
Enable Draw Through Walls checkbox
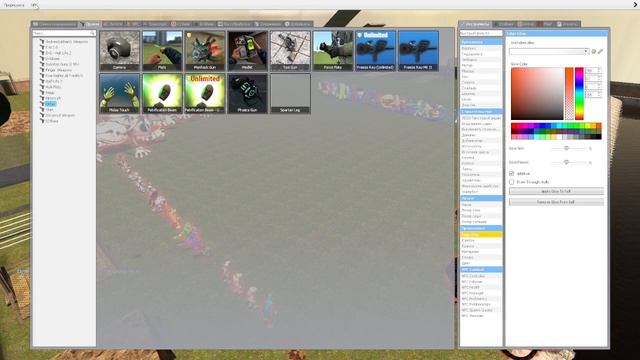coord(511,182)
